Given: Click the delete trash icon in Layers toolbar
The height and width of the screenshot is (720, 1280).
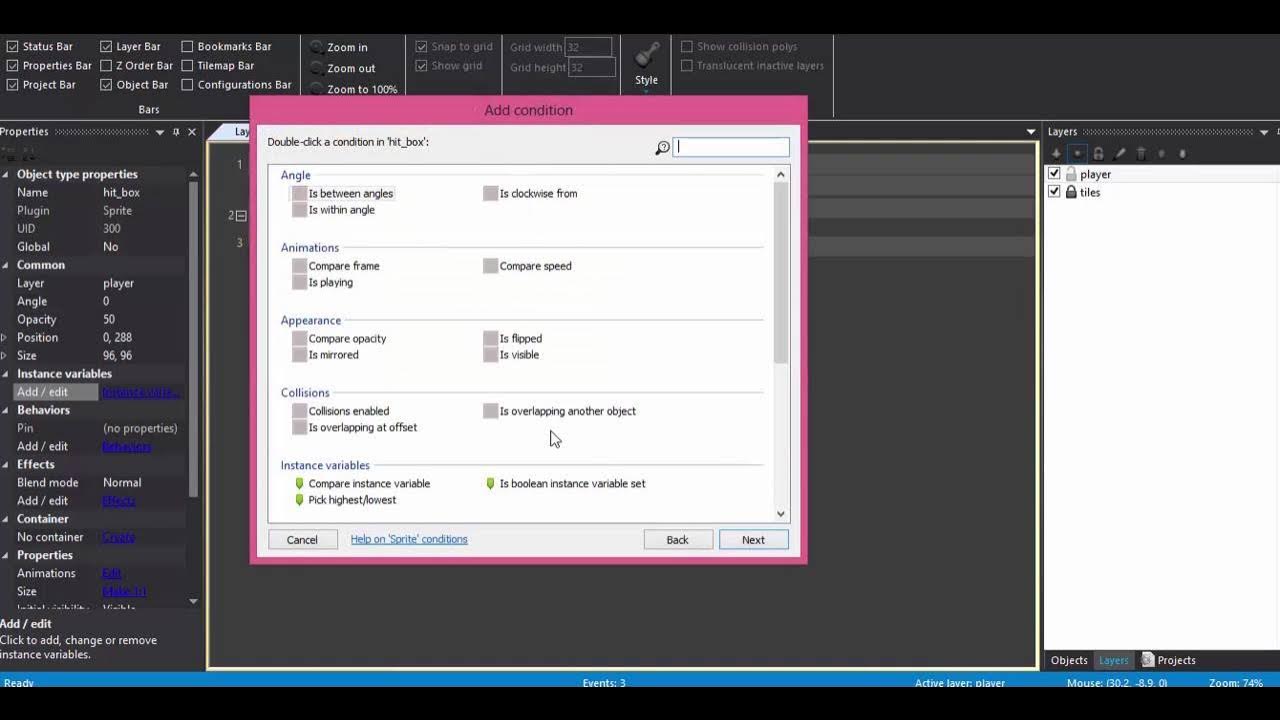Looking at the screenshot, I should pyautogui.click(x=1140, y=154).
